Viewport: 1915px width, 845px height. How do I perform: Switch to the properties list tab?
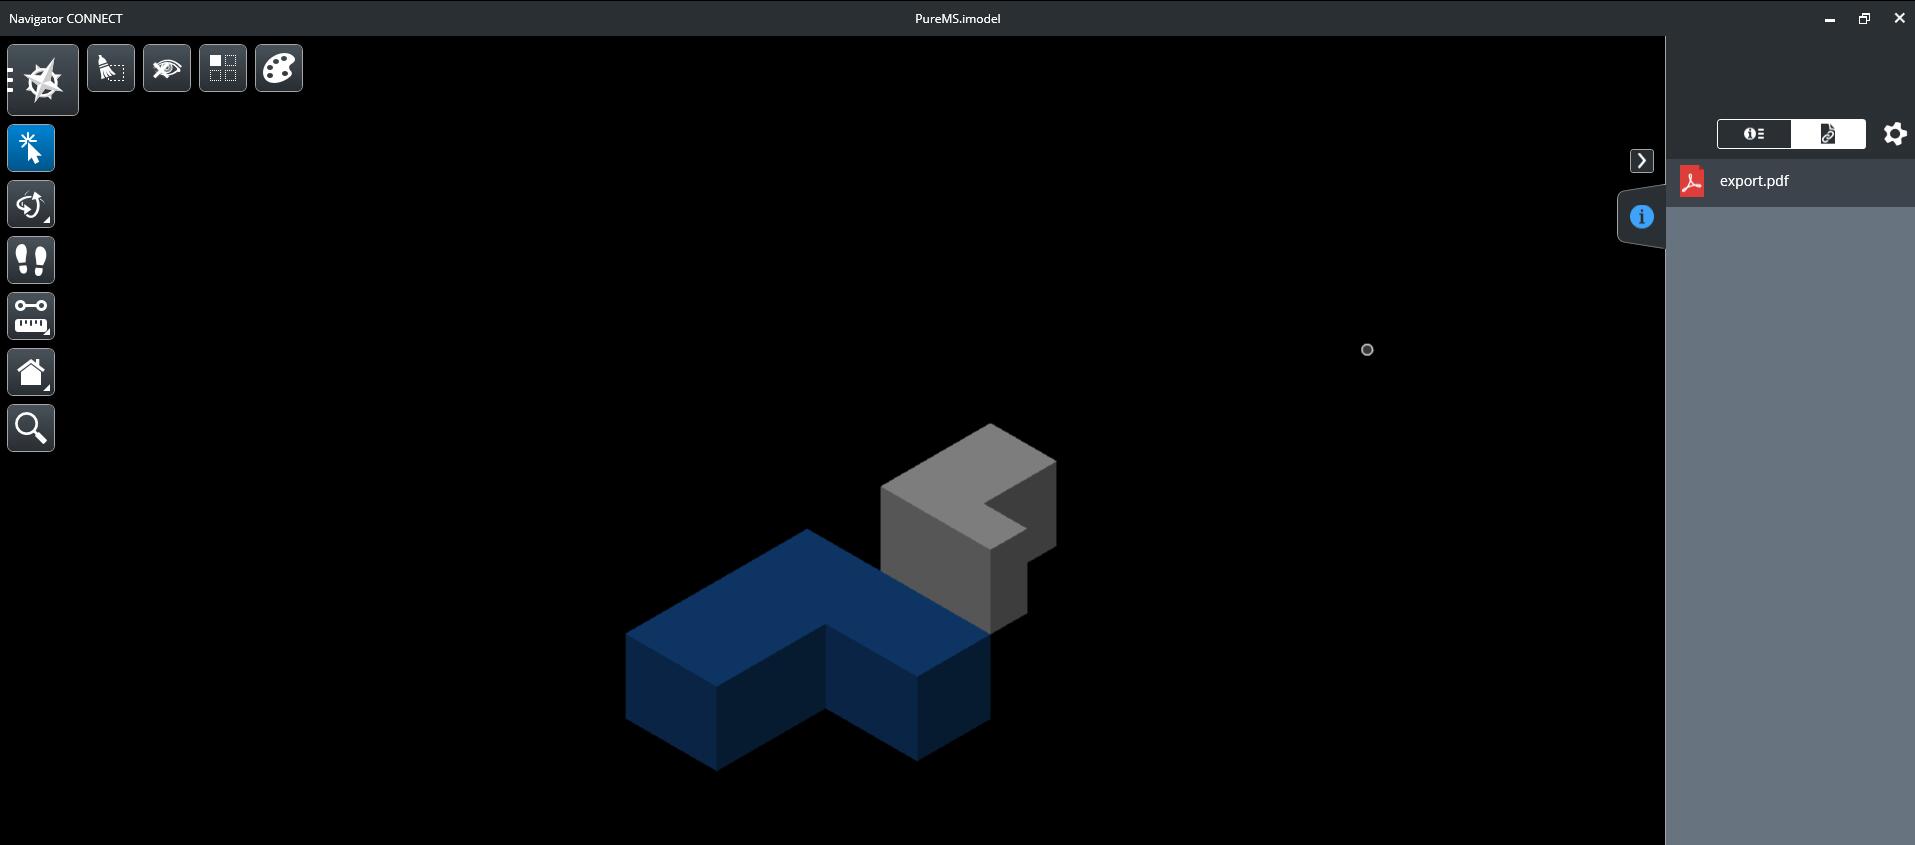1754,134
